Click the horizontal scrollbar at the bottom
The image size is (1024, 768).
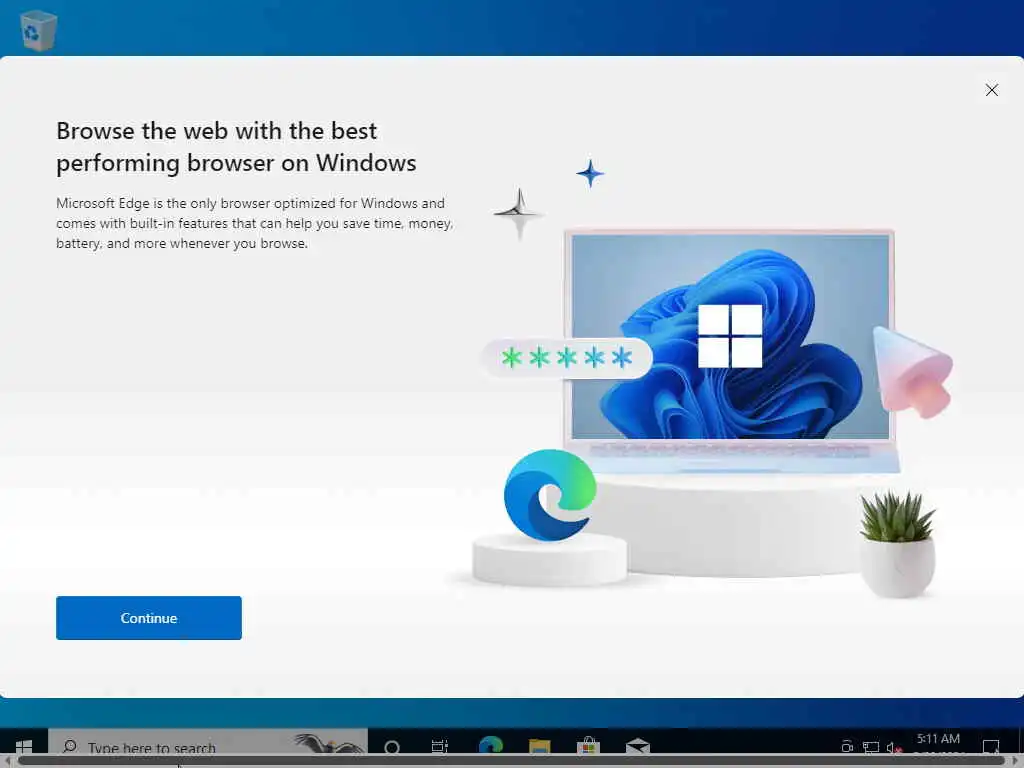[510, 761]
